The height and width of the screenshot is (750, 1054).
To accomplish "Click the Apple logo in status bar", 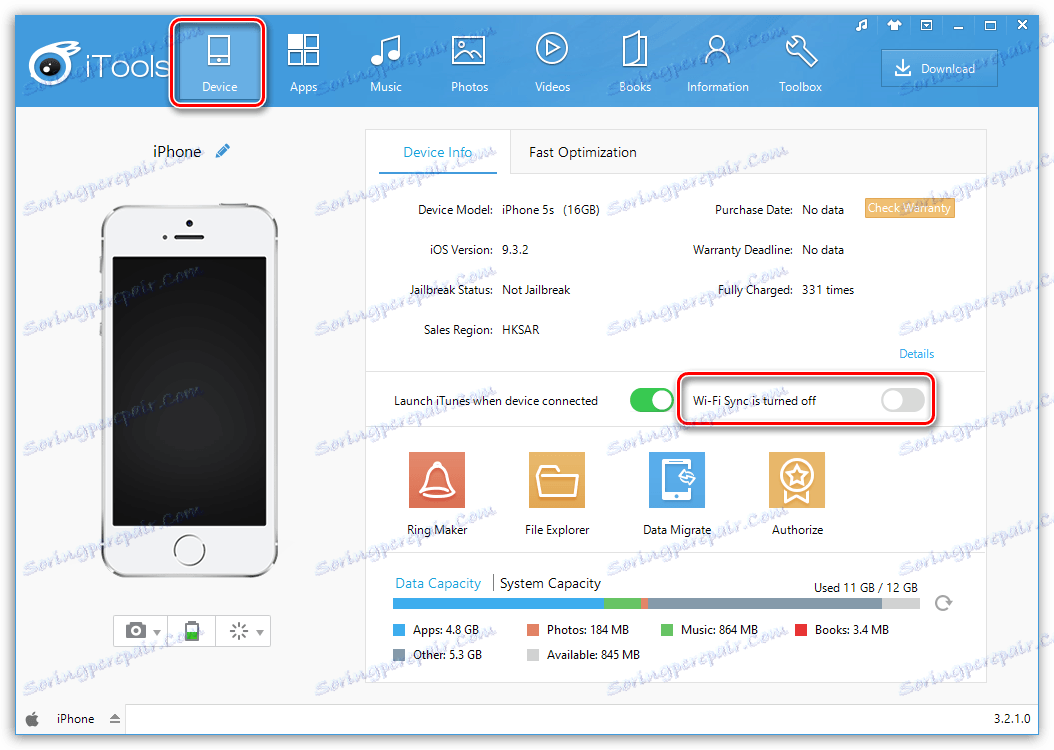I will point(32,719).
